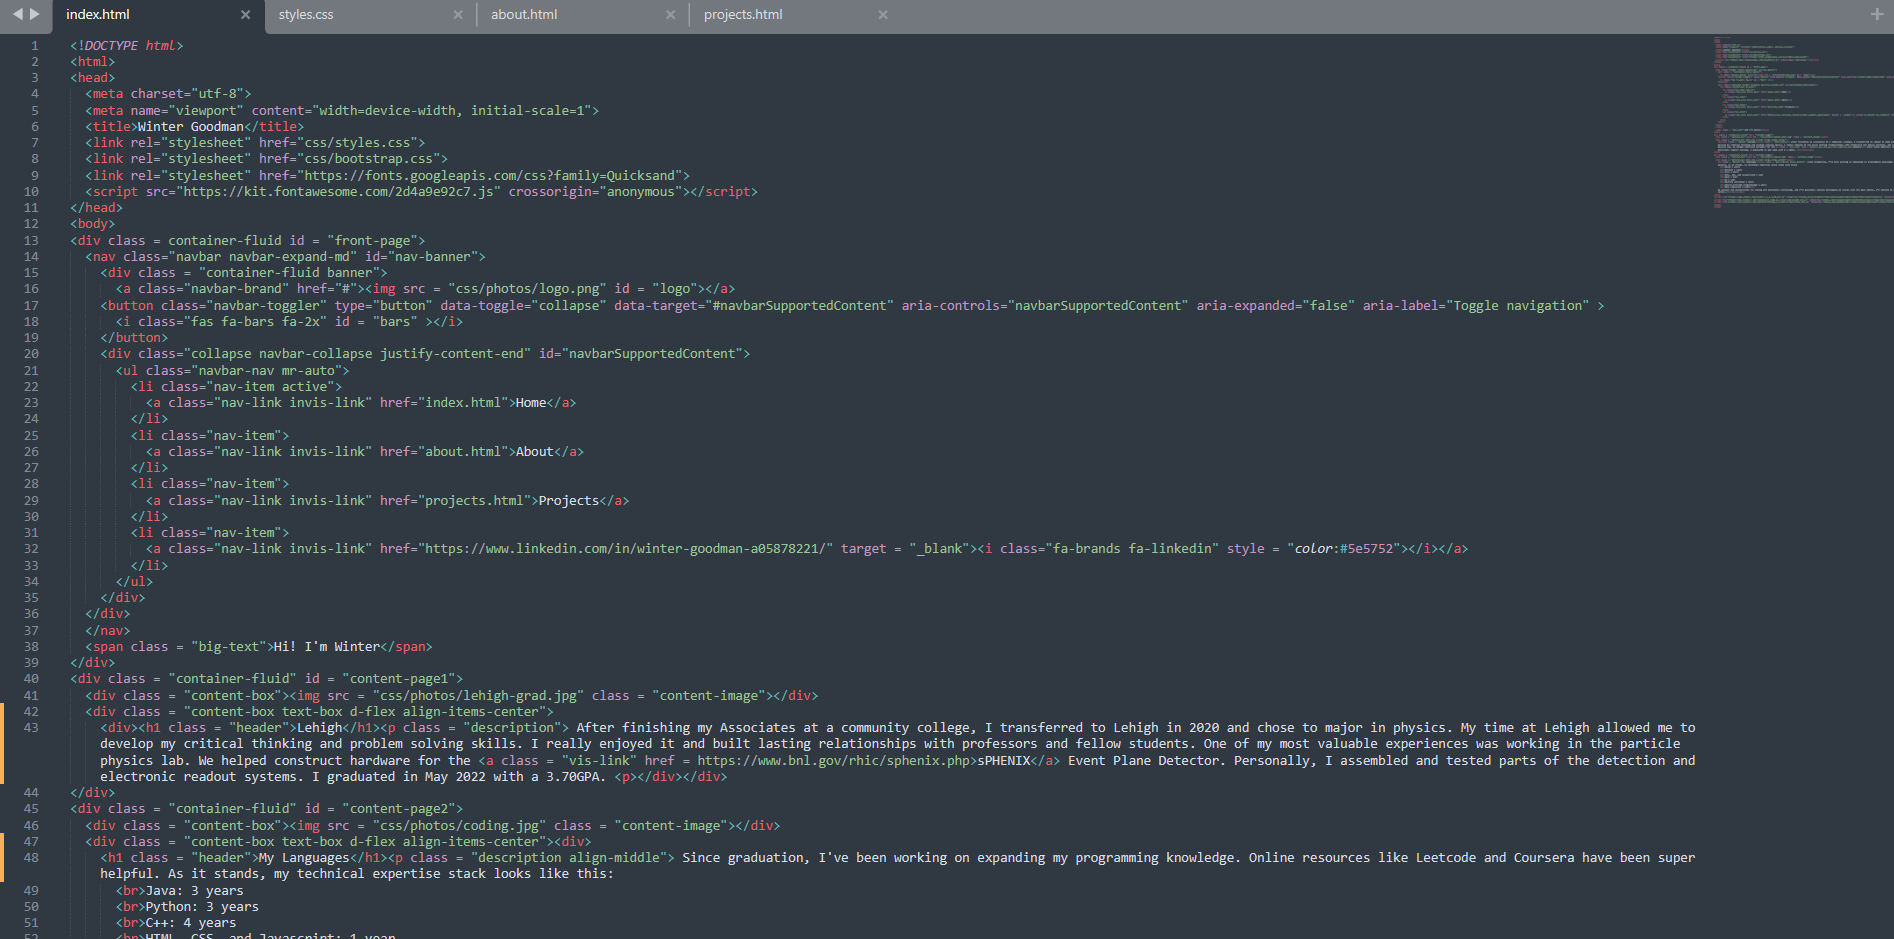Click the 'Projects' link text on line 29
The height and width of the screenshot is (939, 1894).
tap(569, 501)
